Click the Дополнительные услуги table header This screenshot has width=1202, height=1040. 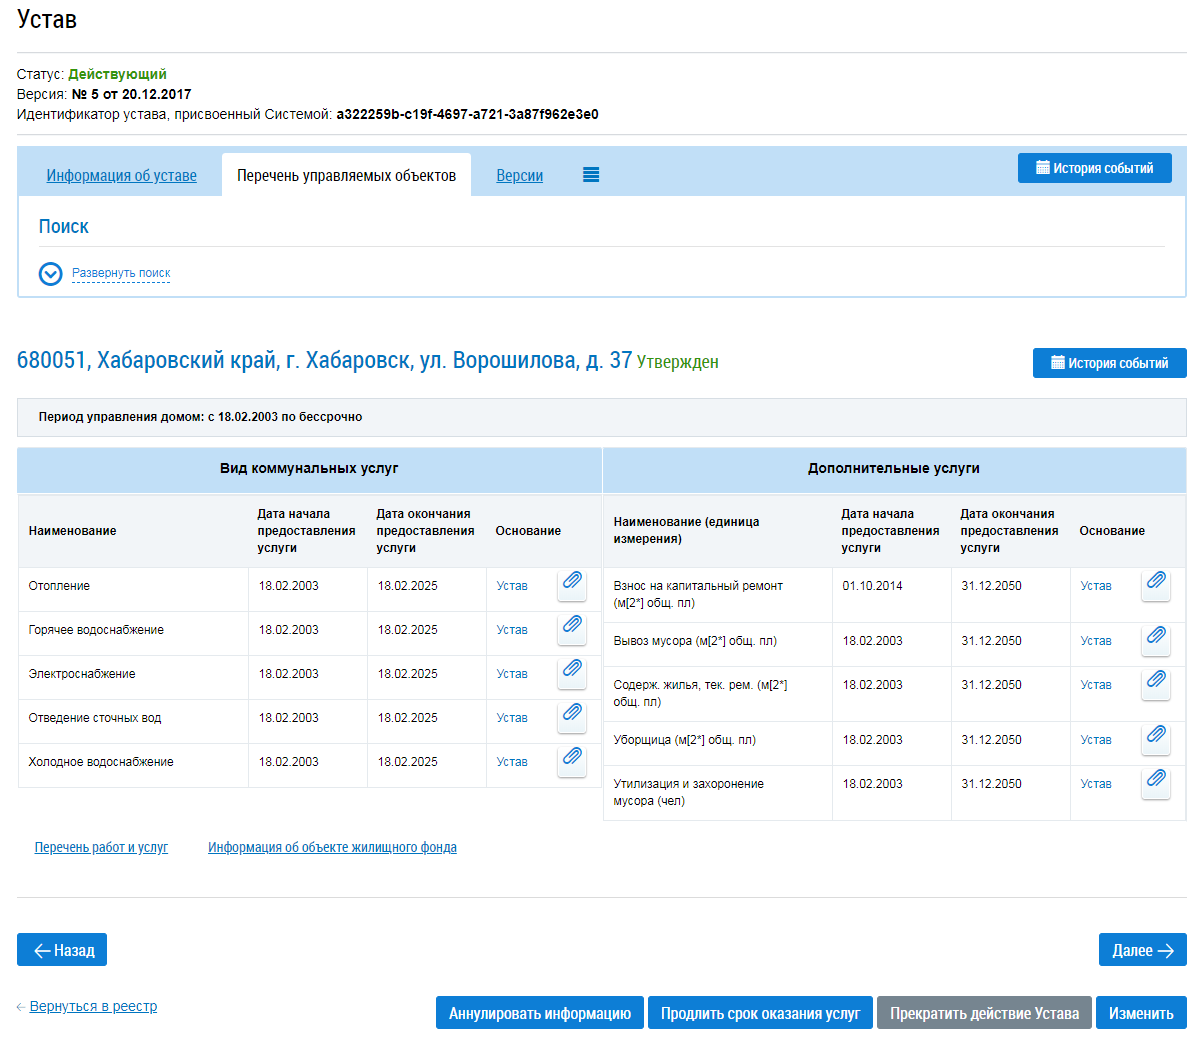click(x=894, y=468)
